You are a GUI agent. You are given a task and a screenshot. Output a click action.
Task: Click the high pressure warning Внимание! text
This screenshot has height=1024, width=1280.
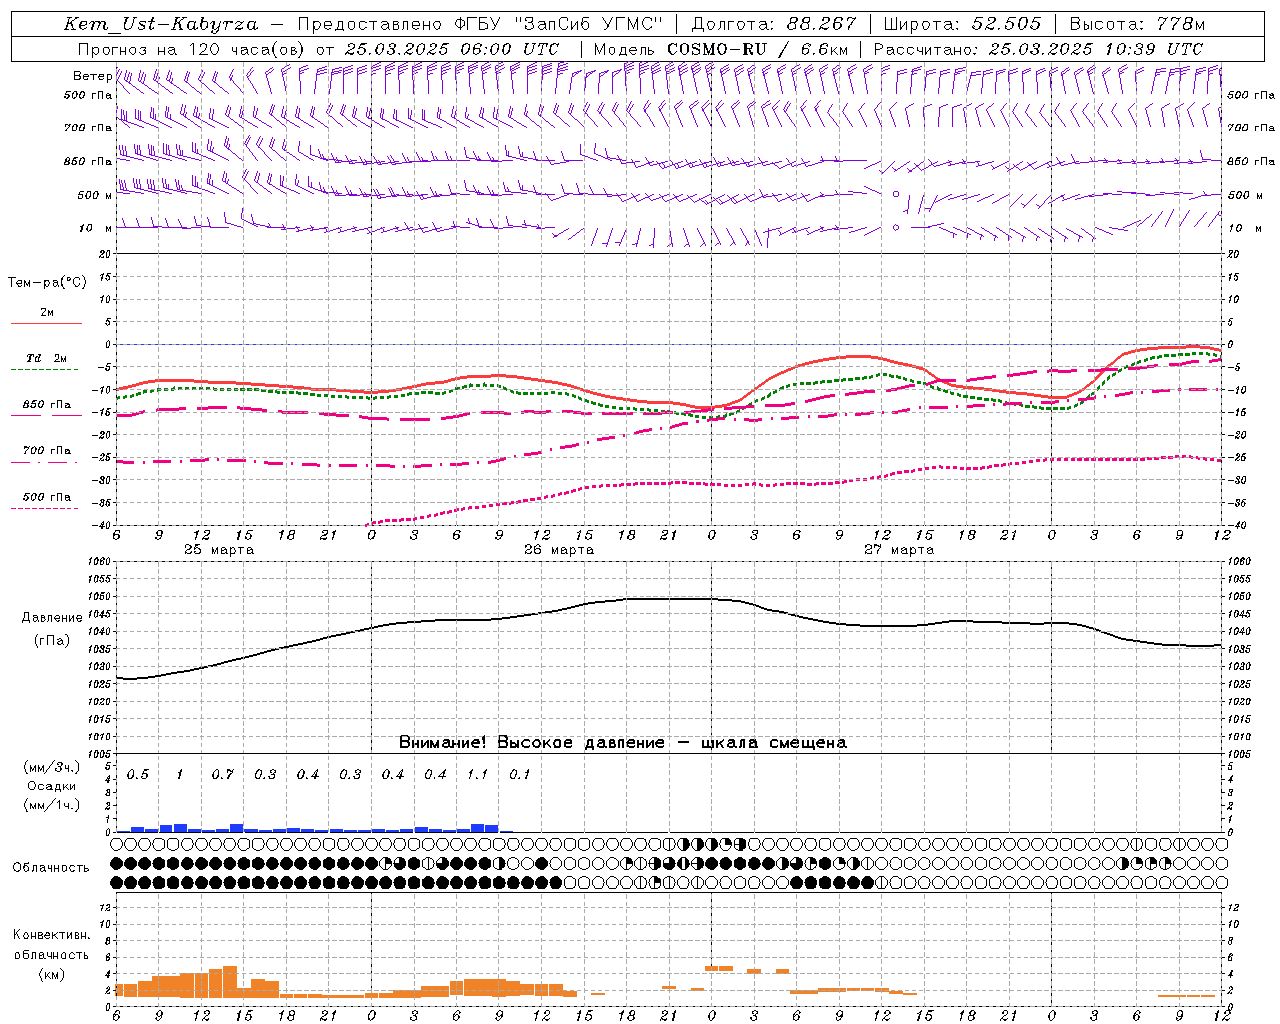[622, 743]
